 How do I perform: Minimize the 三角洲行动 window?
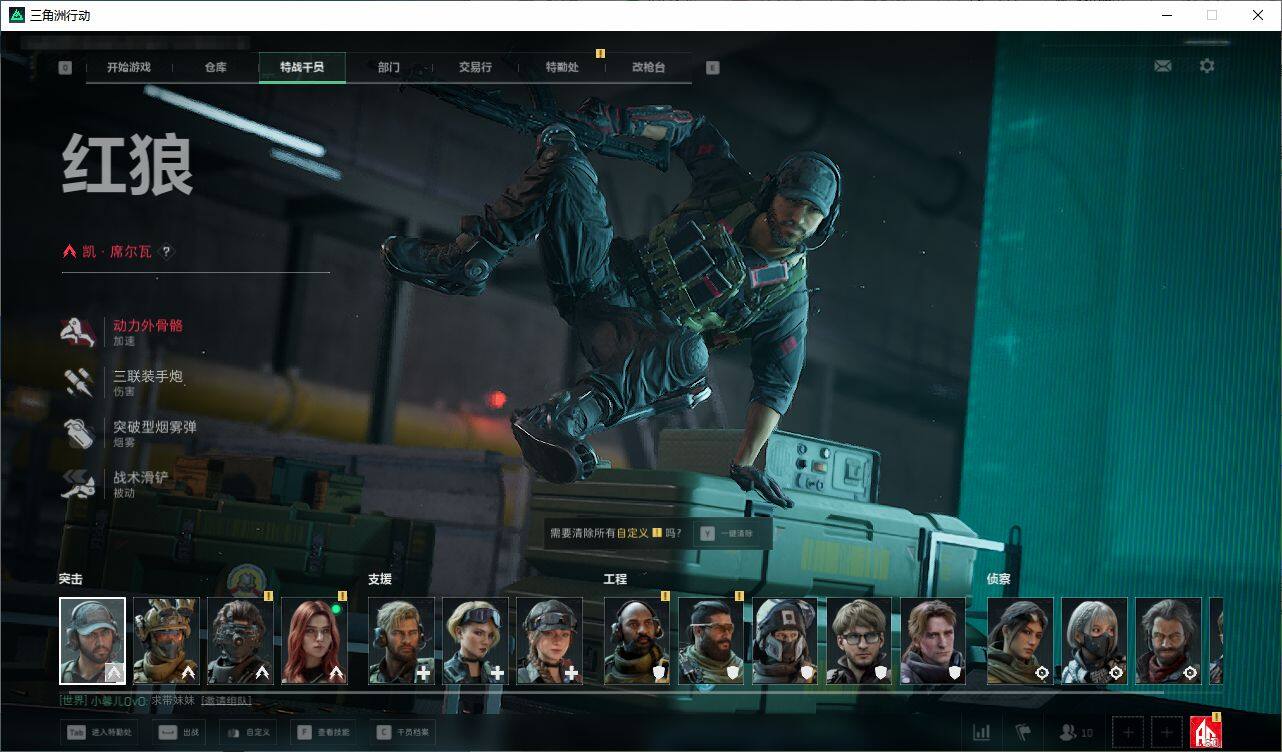(1166, 15)
